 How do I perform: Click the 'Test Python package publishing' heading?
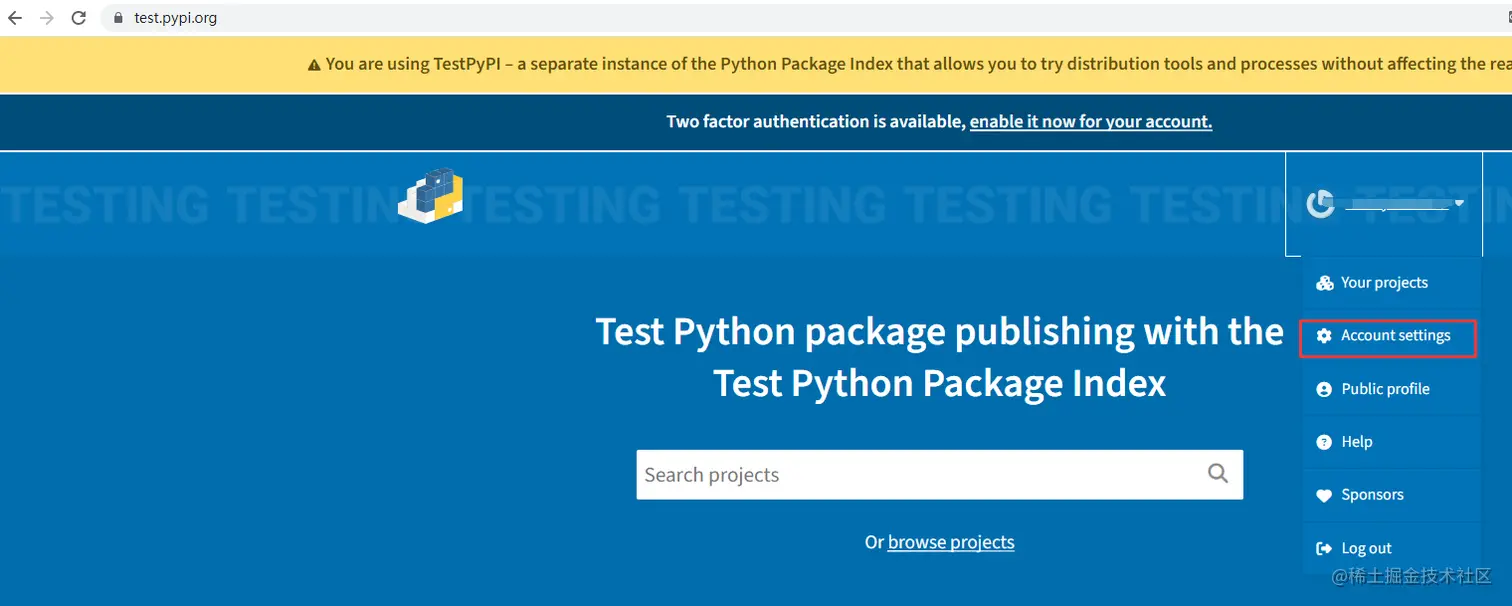940,358
